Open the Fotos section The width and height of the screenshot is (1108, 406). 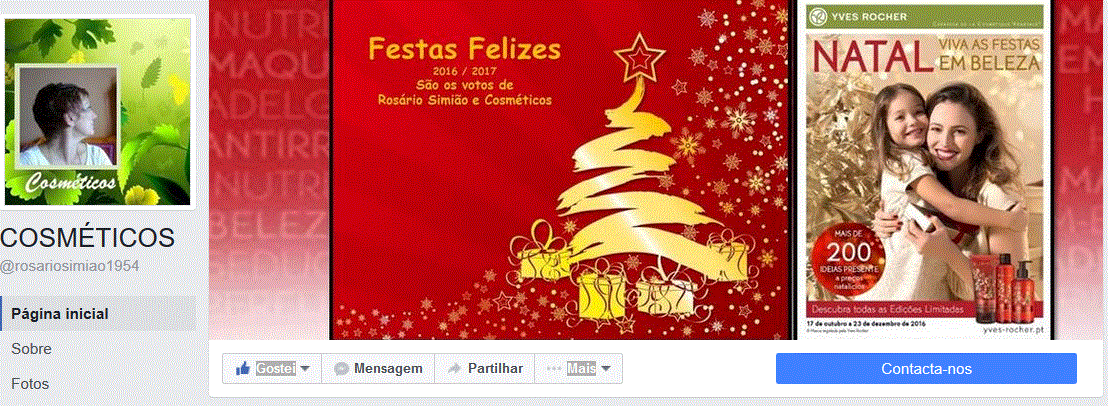[x=30, y=384]
